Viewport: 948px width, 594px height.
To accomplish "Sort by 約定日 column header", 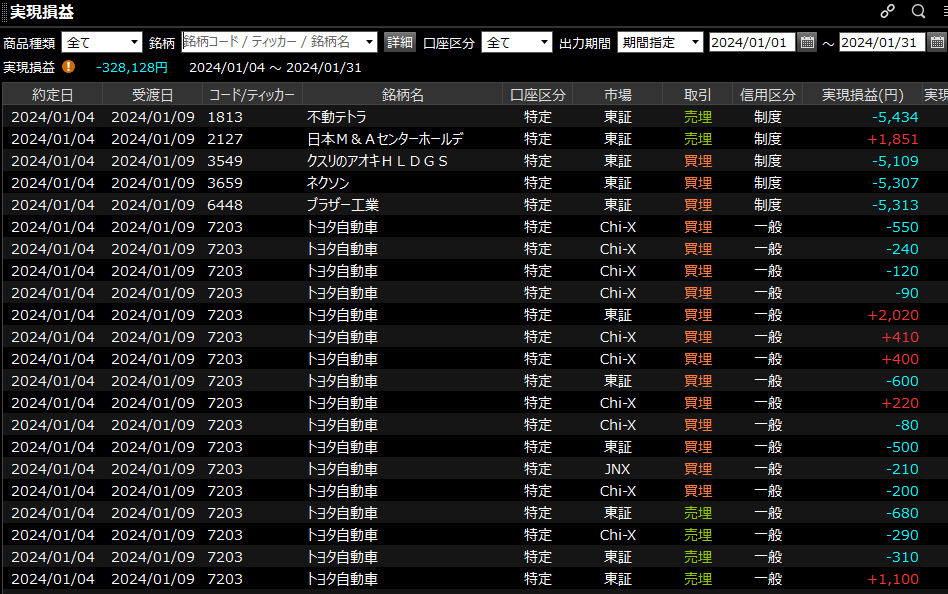I will coord(53,95).
